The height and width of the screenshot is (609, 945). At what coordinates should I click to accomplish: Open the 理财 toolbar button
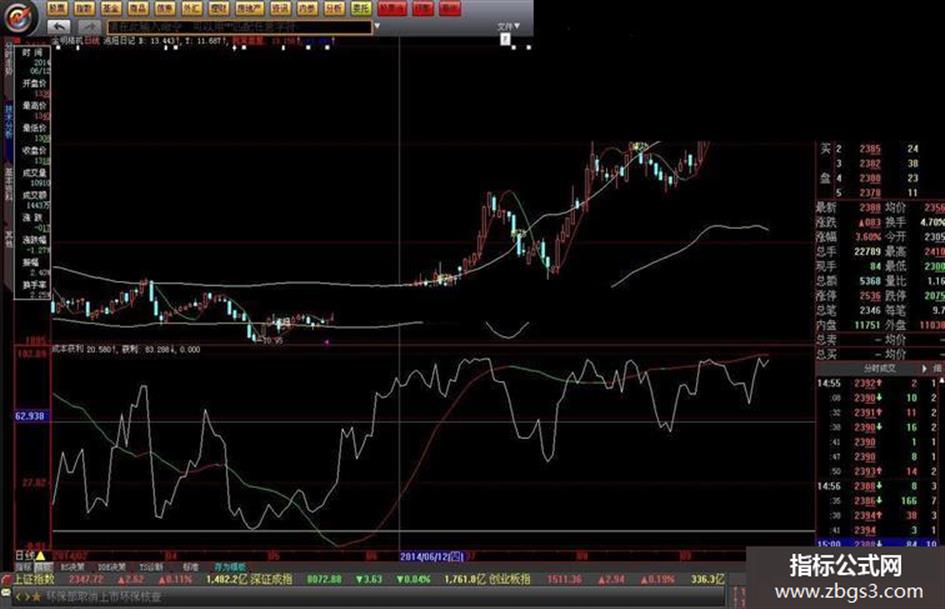click(218, 8)
